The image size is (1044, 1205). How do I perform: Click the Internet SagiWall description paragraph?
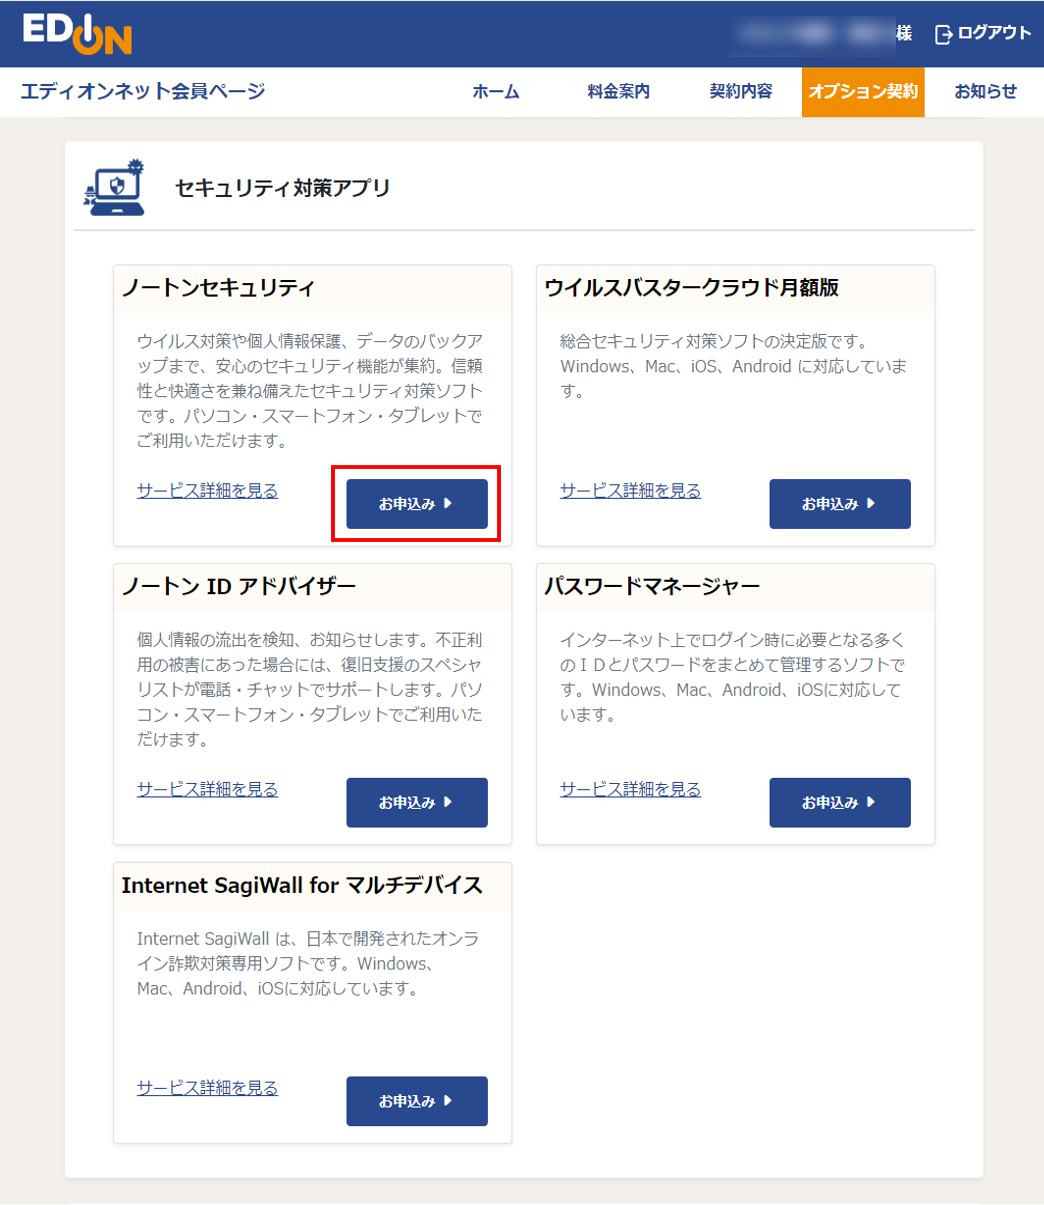[x=308, y=964]
